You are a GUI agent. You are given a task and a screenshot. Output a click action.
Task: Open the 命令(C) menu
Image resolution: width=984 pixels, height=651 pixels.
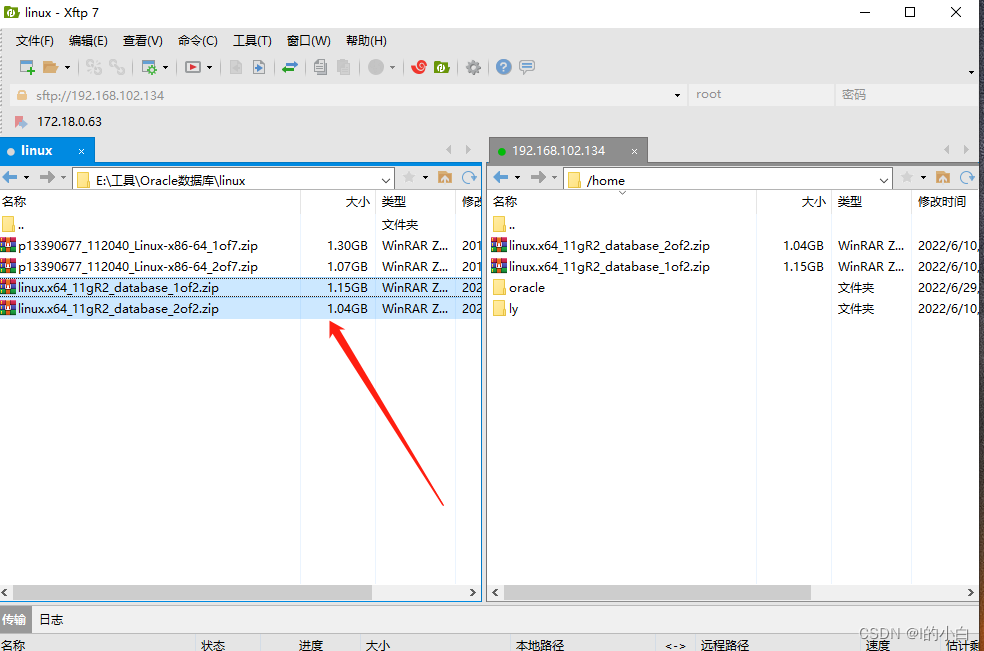198,41
